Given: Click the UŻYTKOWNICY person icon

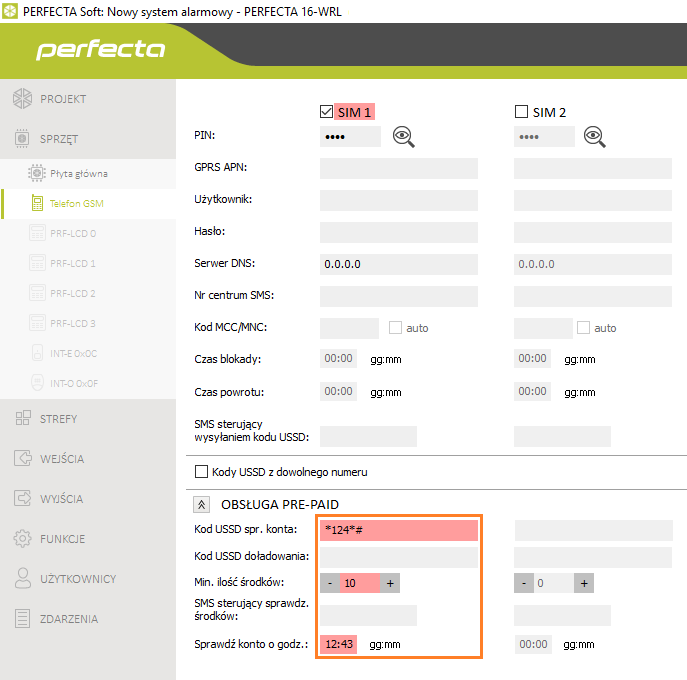Looking at the screenshot, I should tap(23, 578).
